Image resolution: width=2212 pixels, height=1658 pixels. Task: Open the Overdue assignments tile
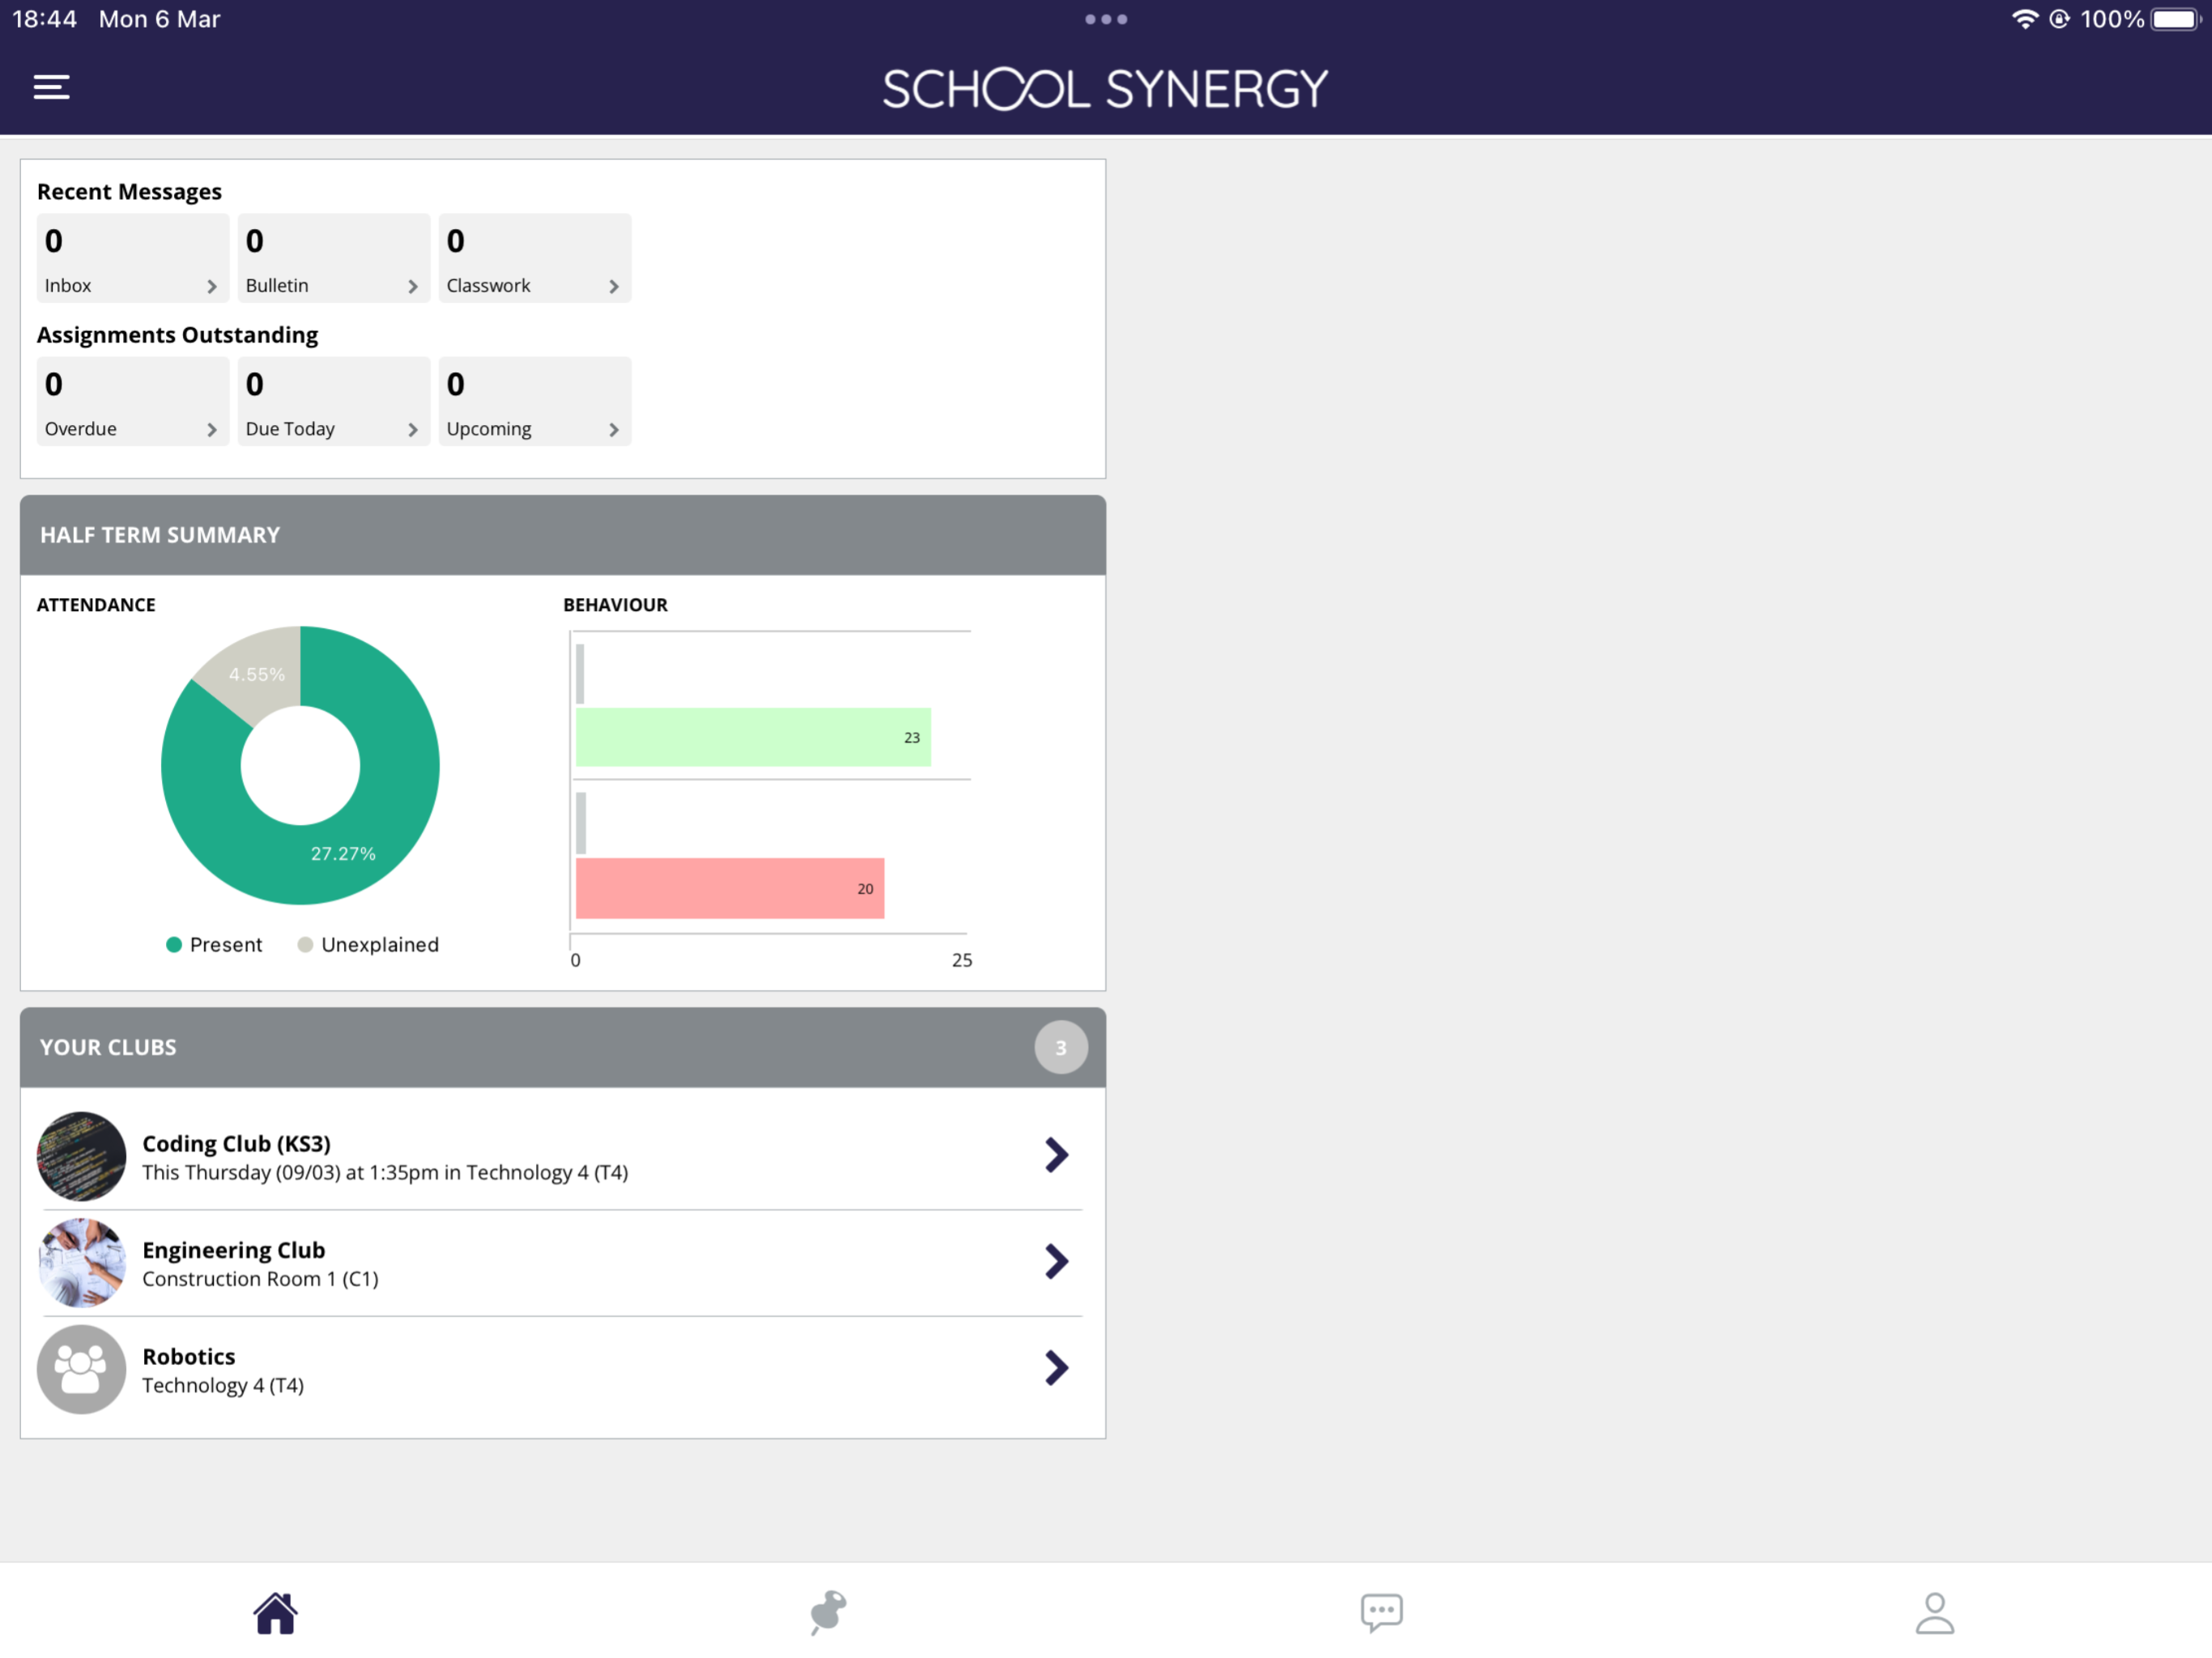tap(132, 401)
